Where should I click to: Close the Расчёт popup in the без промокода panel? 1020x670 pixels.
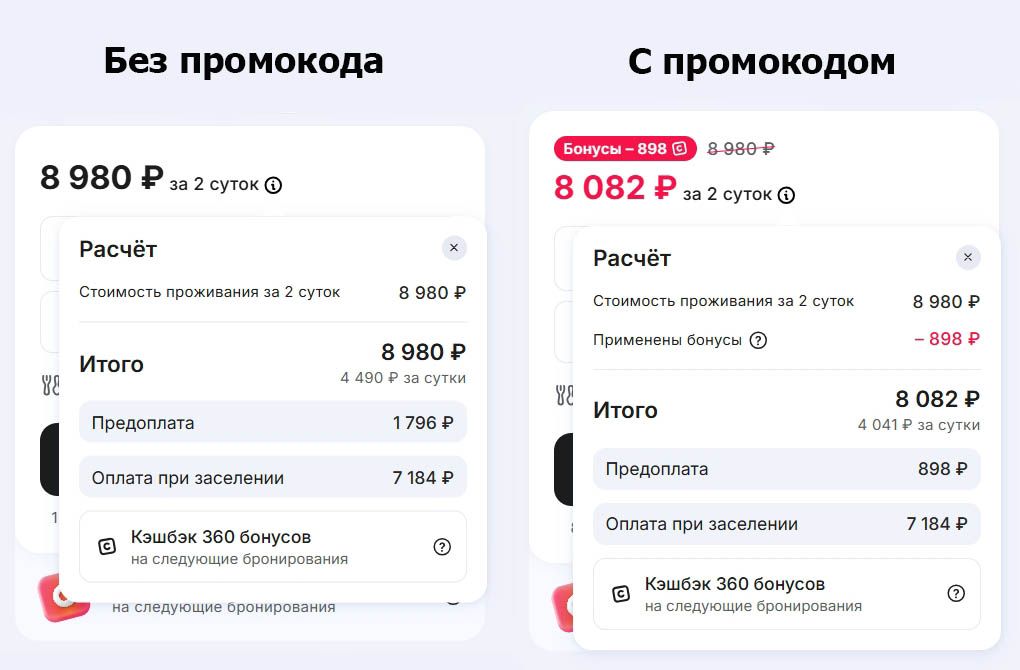[x=454, y=248]
